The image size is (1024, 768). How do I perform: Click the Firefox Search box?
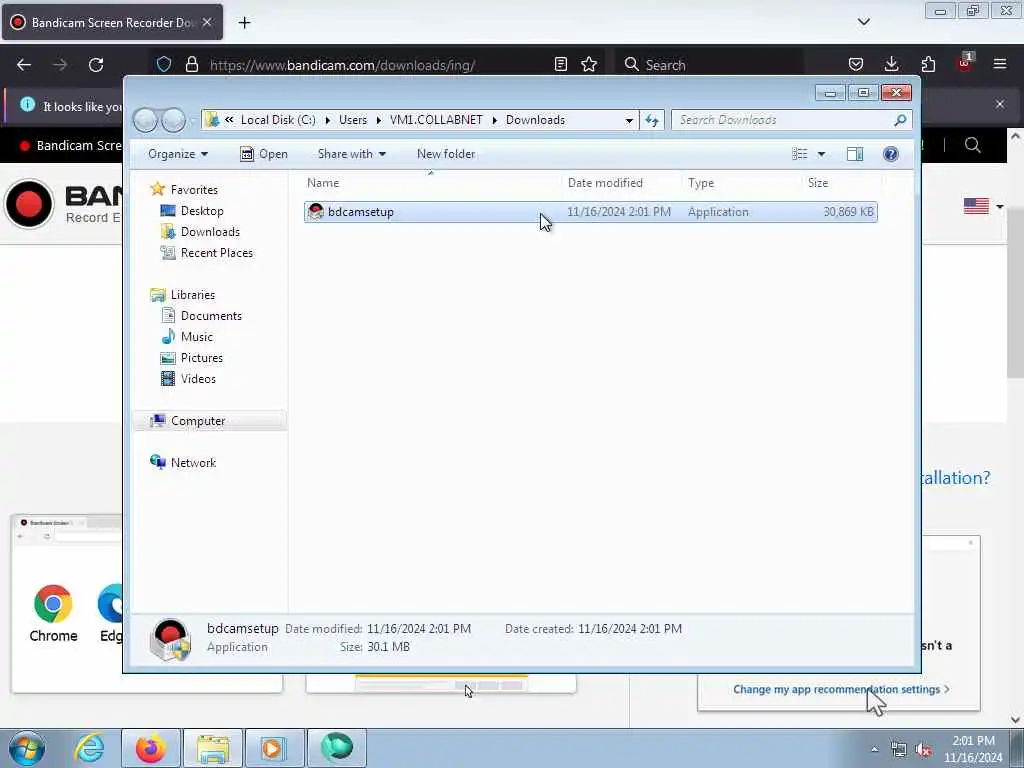[x=711, y=65]
